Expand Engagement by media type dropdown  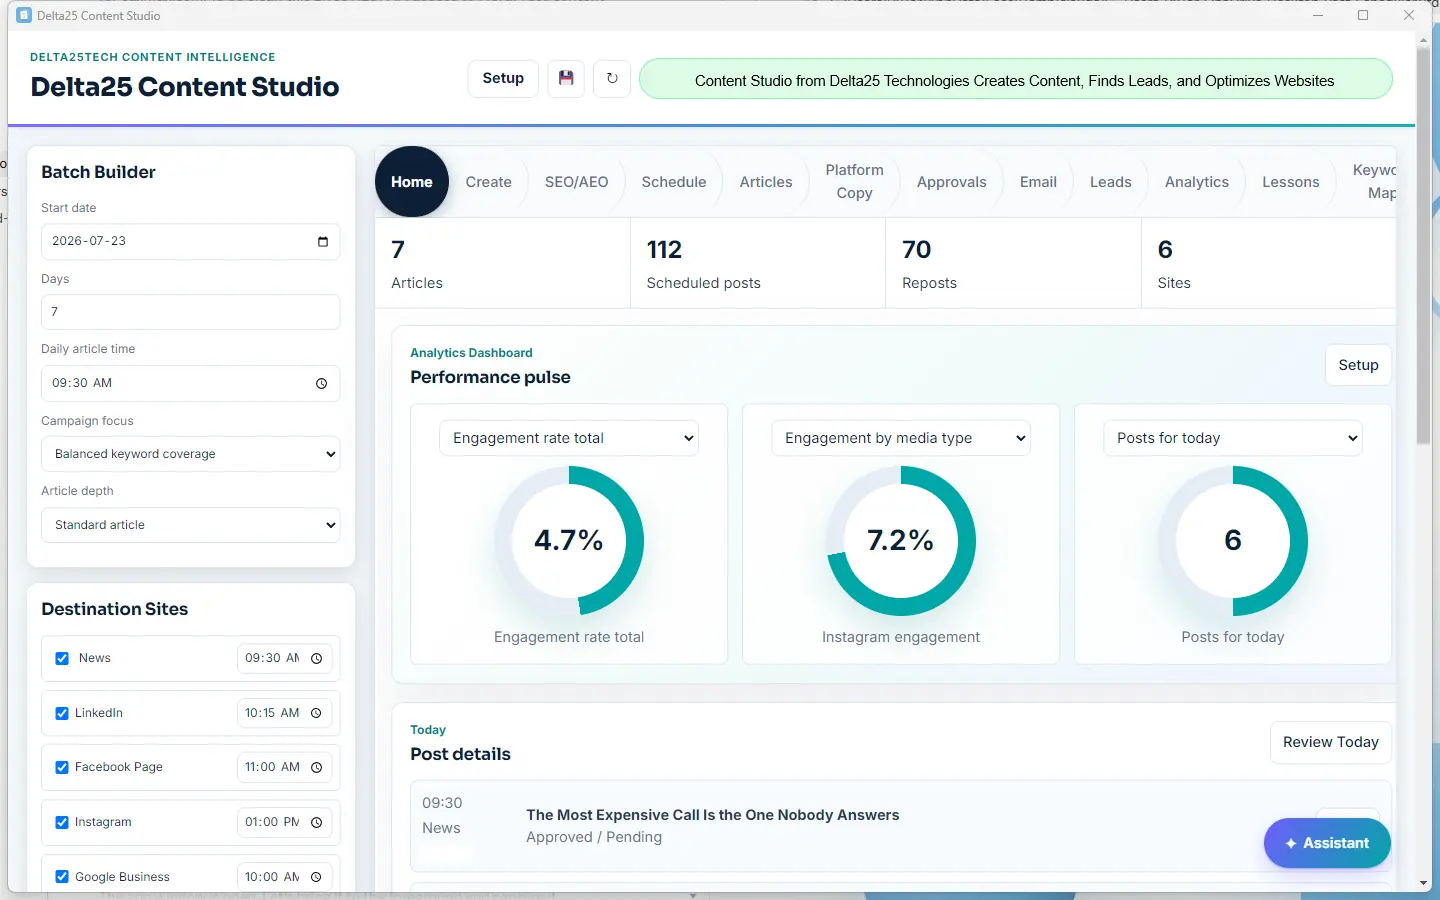coord(901,438)
